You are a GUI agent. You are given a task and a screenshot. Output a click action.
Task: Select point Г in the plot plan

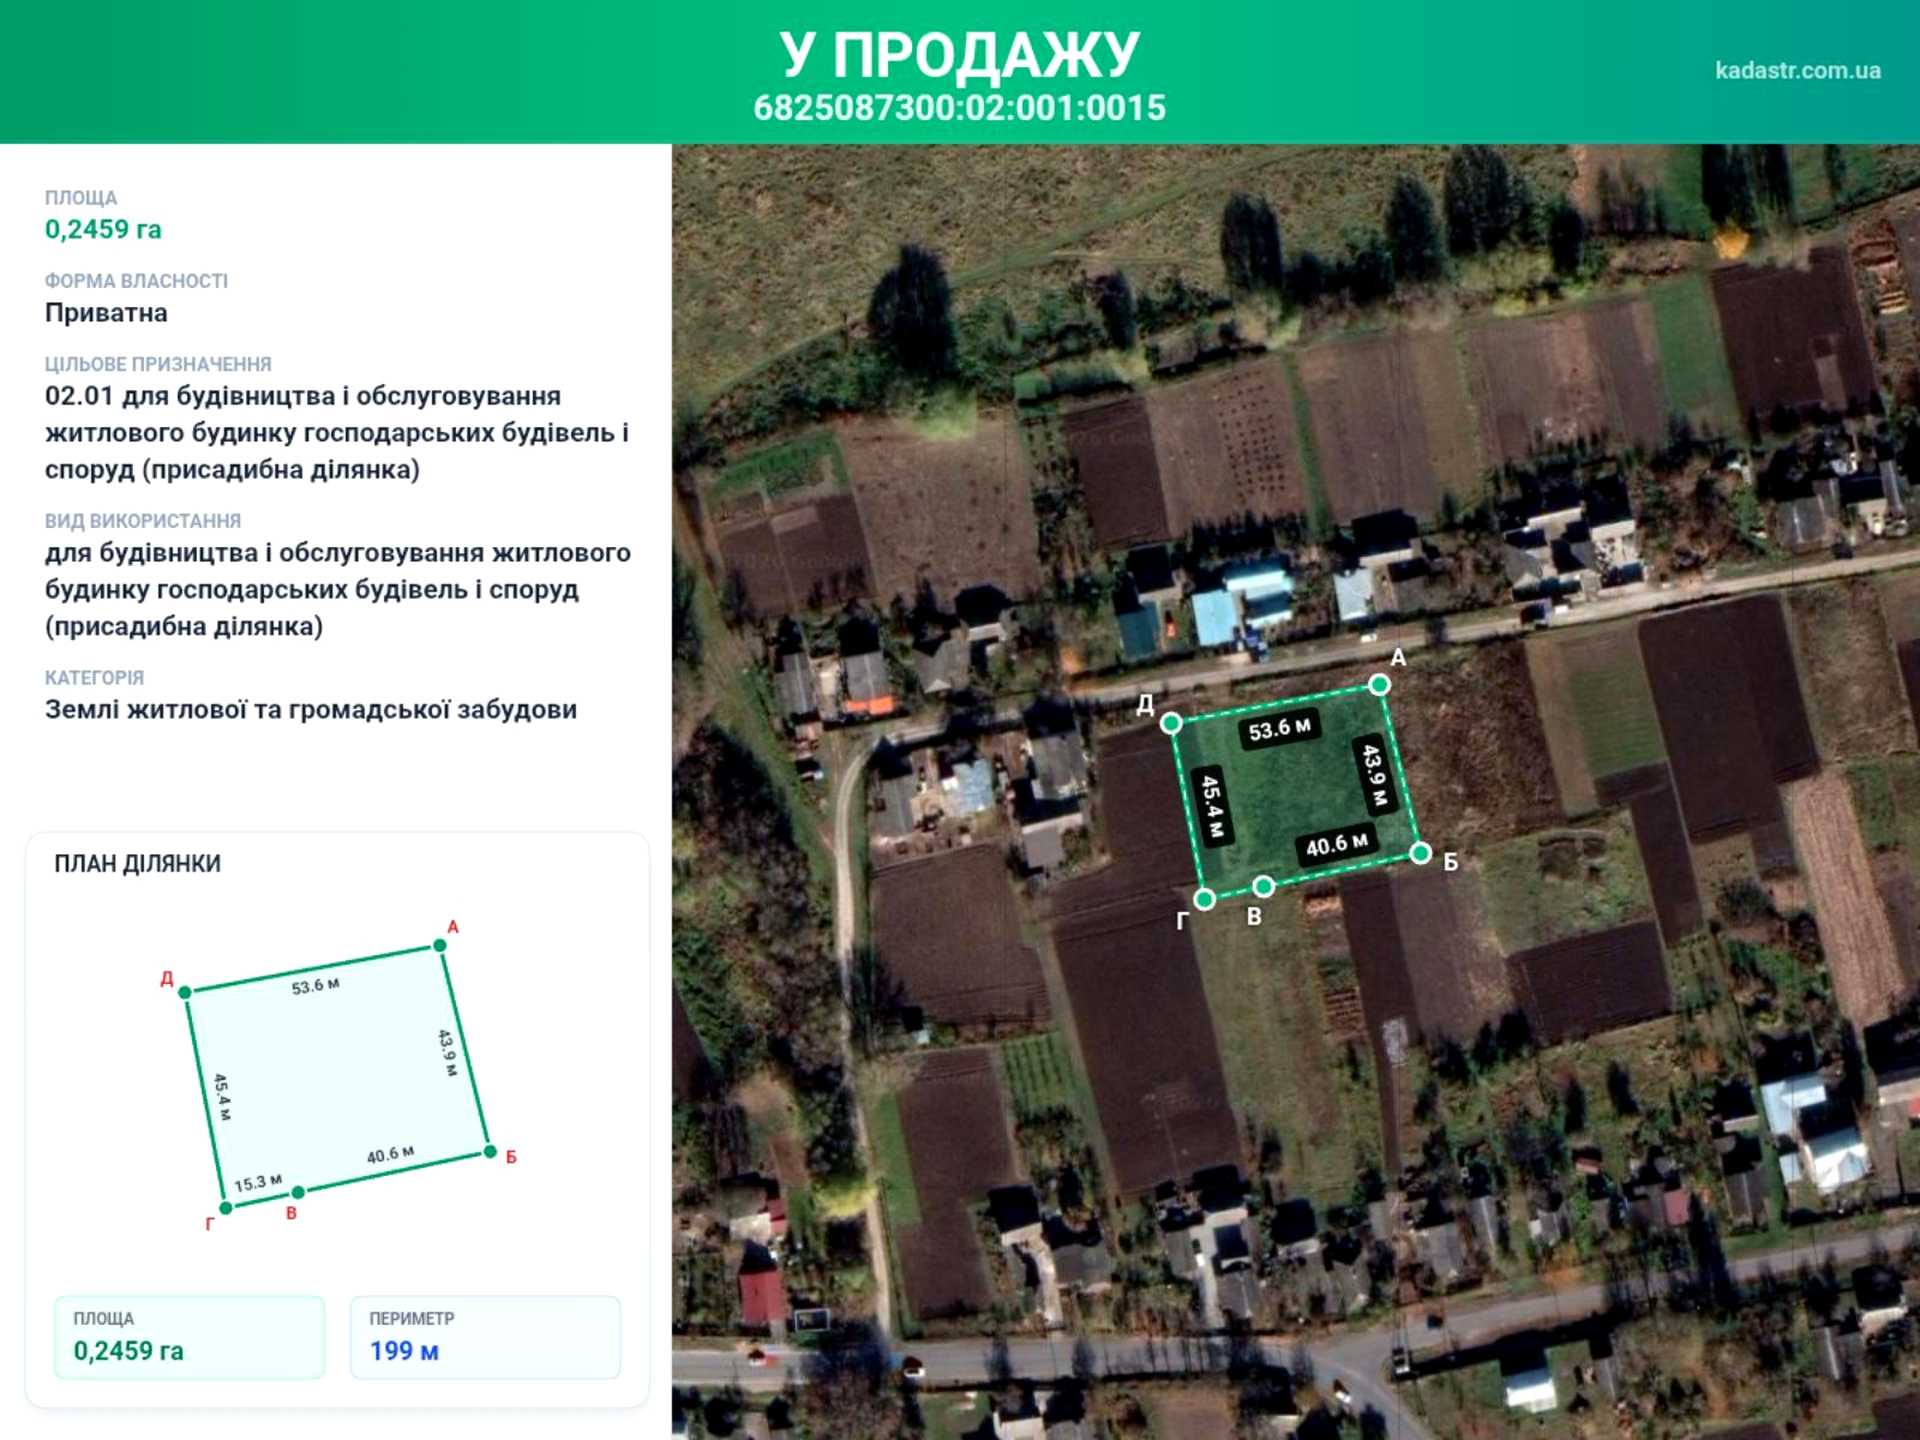tap(226, 1208)
